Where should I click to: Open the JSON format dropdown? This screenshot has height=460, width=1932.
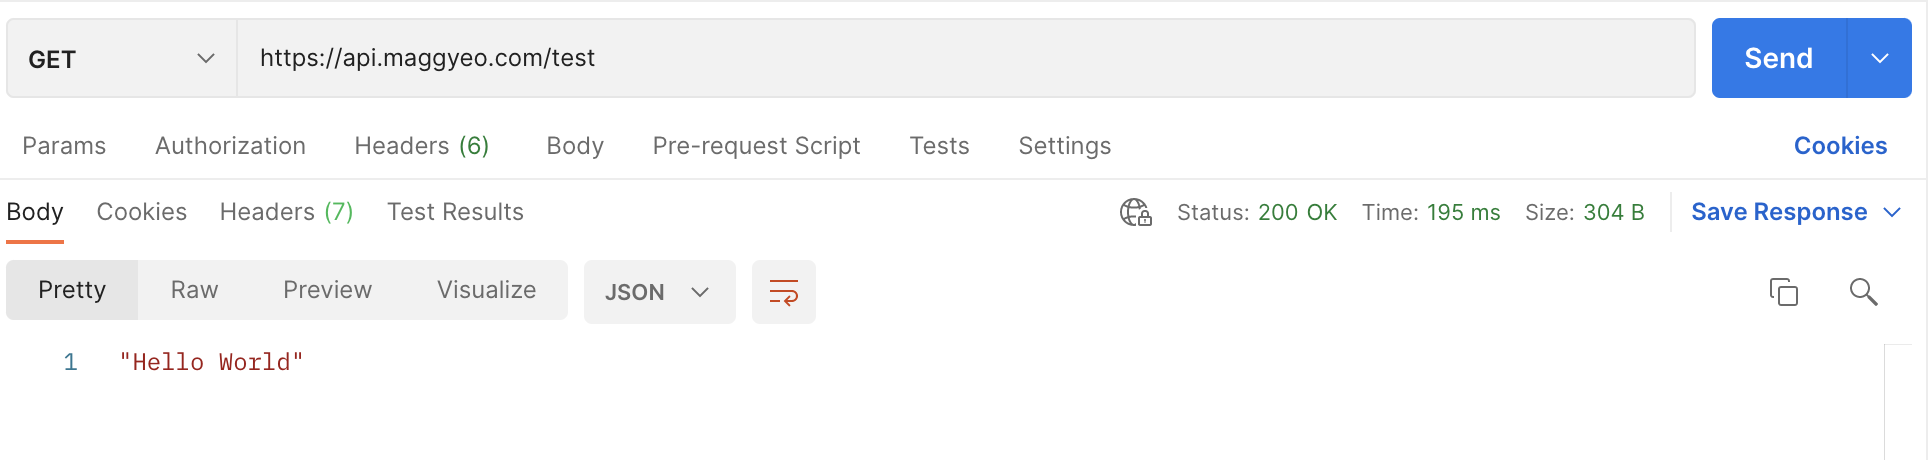[x=658, y=292]
